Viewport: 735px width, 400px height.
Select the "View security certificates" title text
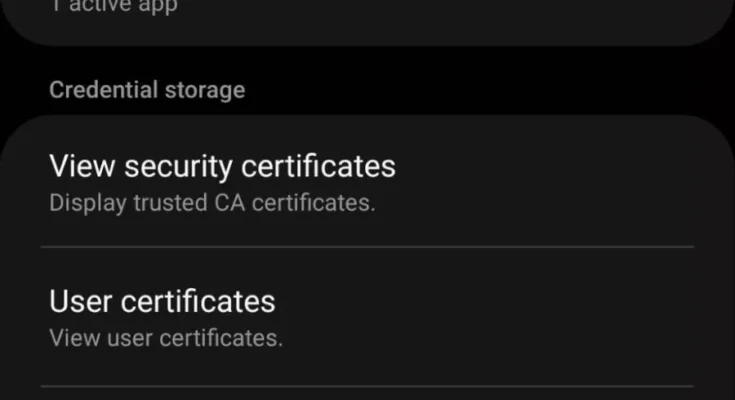[x=222, y=166]
